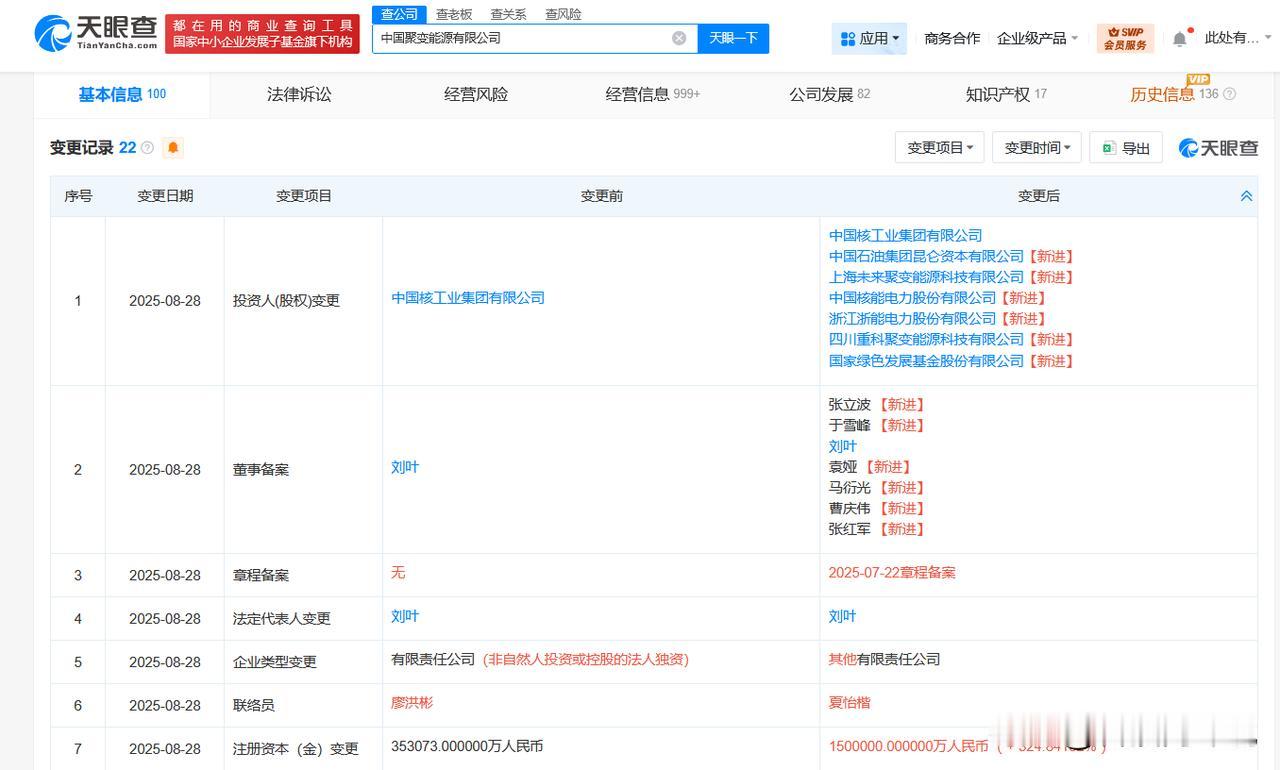
Task: Open 浙江浙能电力股份有限公司 link
Action: (x=913, y=319)
